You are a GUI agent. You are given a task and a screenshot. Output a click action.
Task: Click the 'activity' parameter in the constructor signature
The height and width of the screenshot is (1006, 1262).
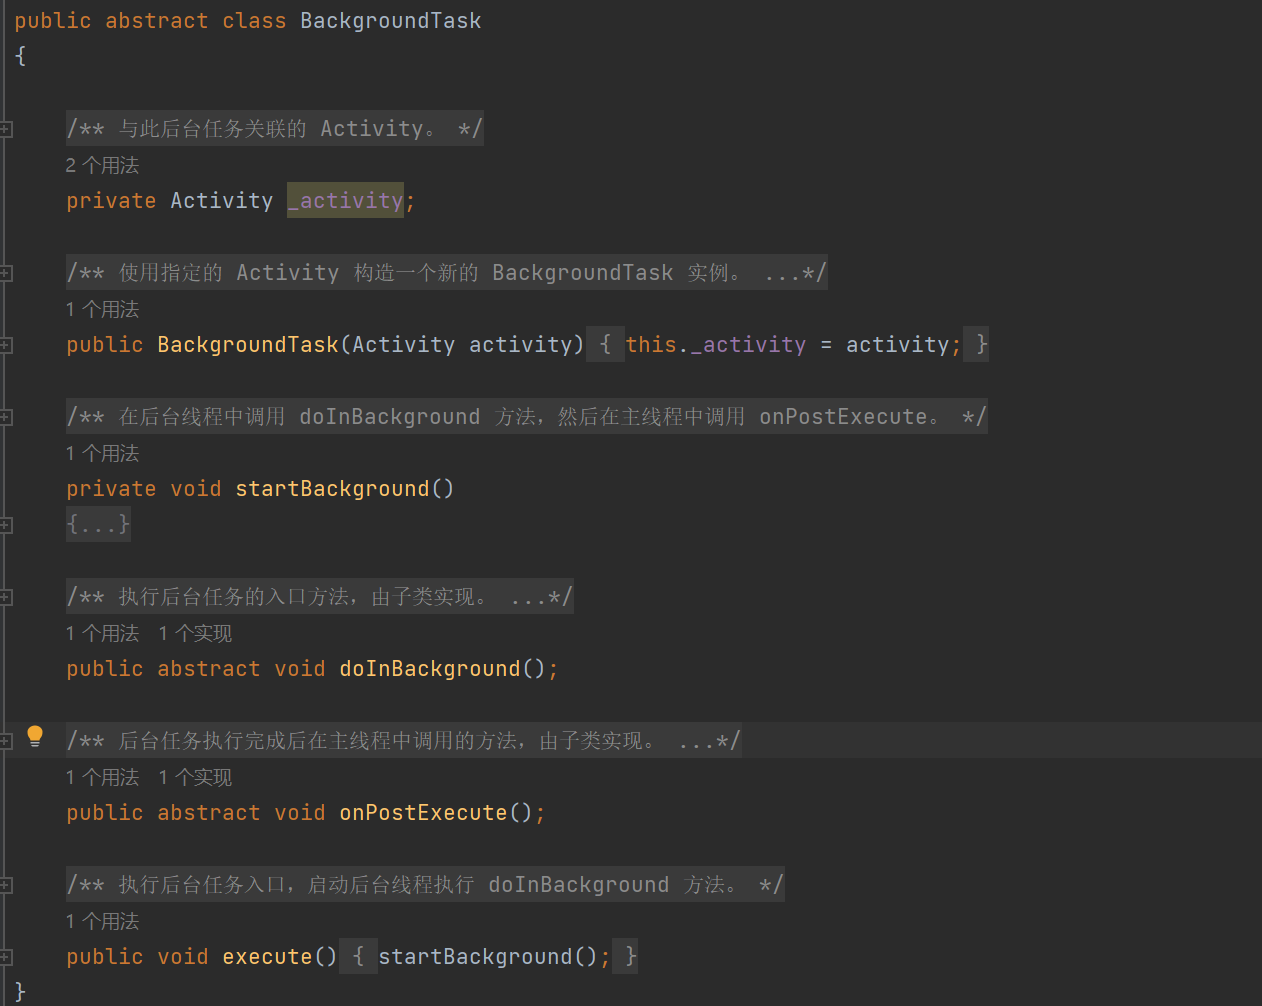521,345
